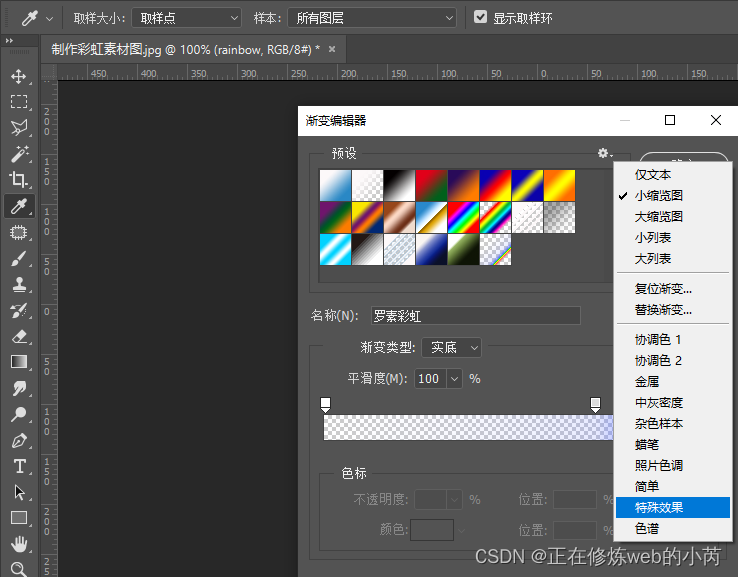This screenshot has height=577, width=738.
Task: Select the Smudge tool
Action: click(x=19, y=388)
